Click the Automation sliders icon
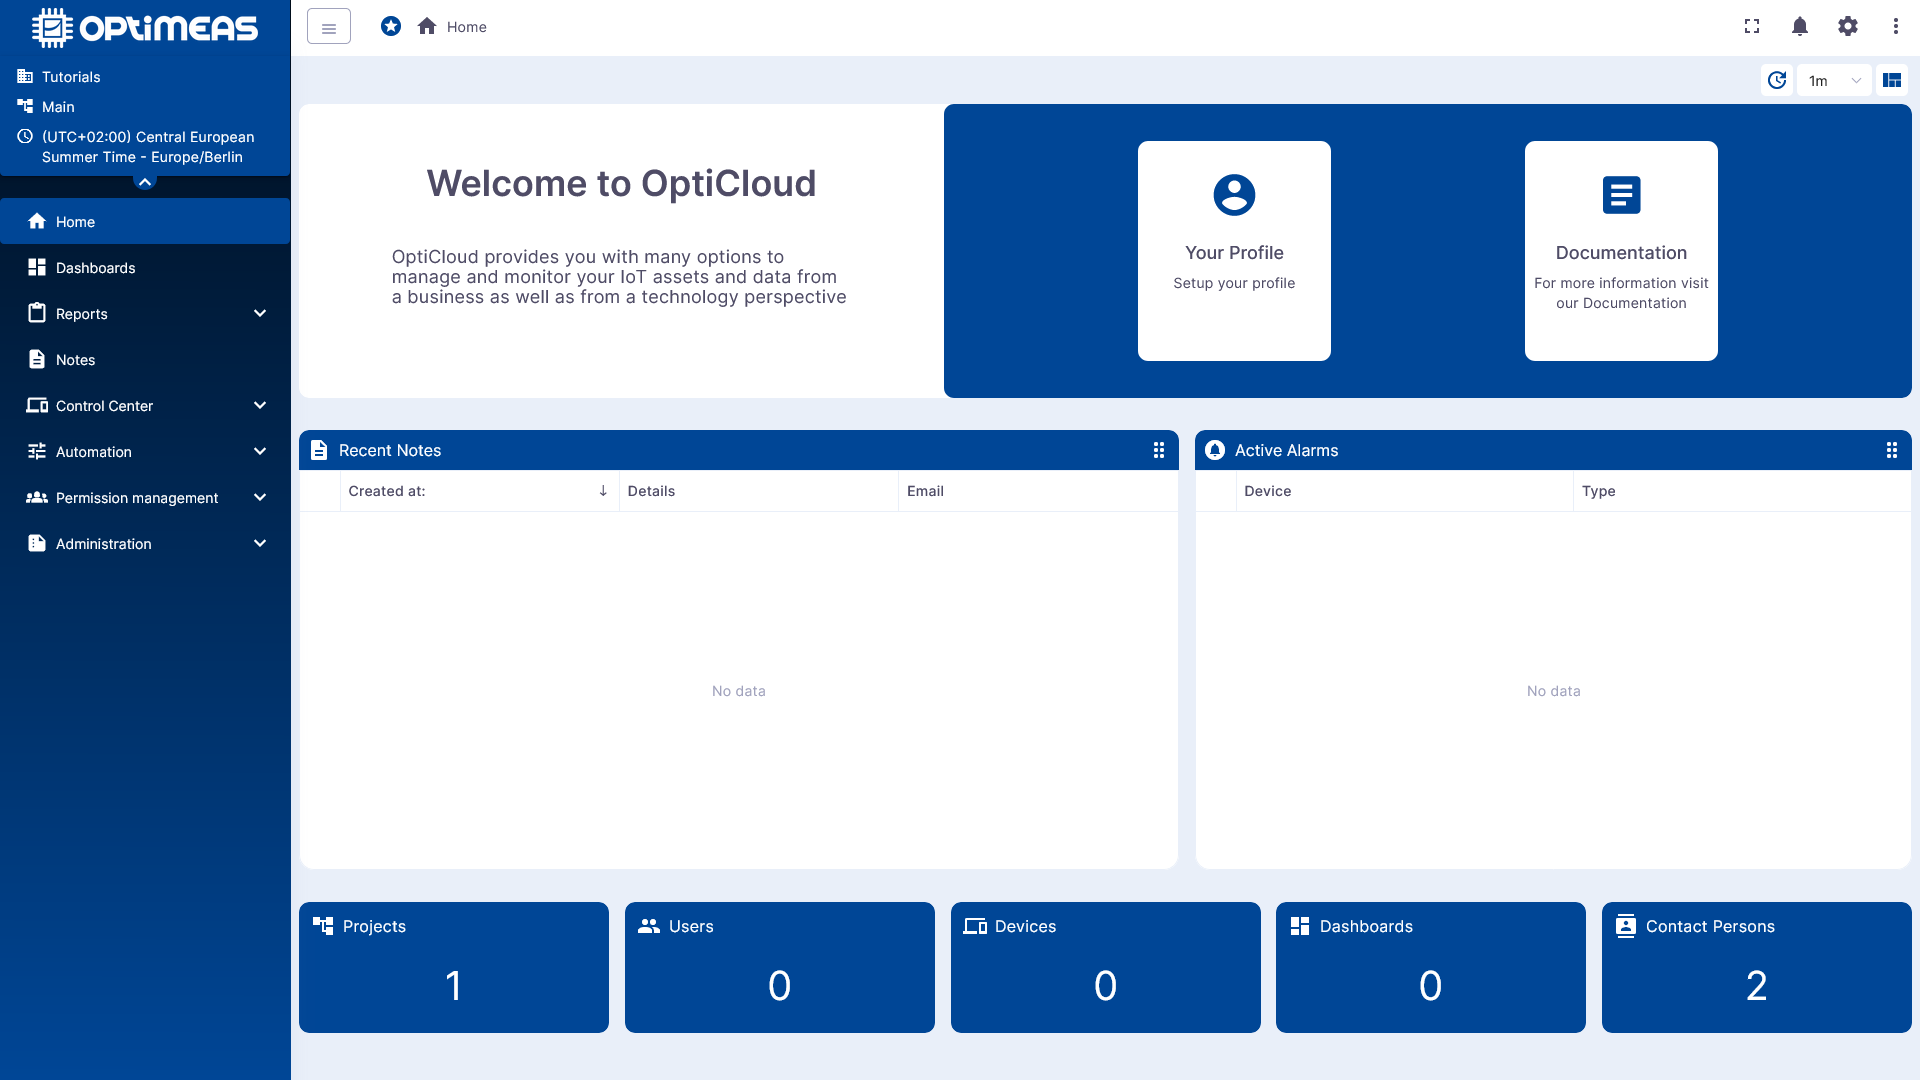Image resolution: width=1920 pixels, height=1080 pixels. 37,451
